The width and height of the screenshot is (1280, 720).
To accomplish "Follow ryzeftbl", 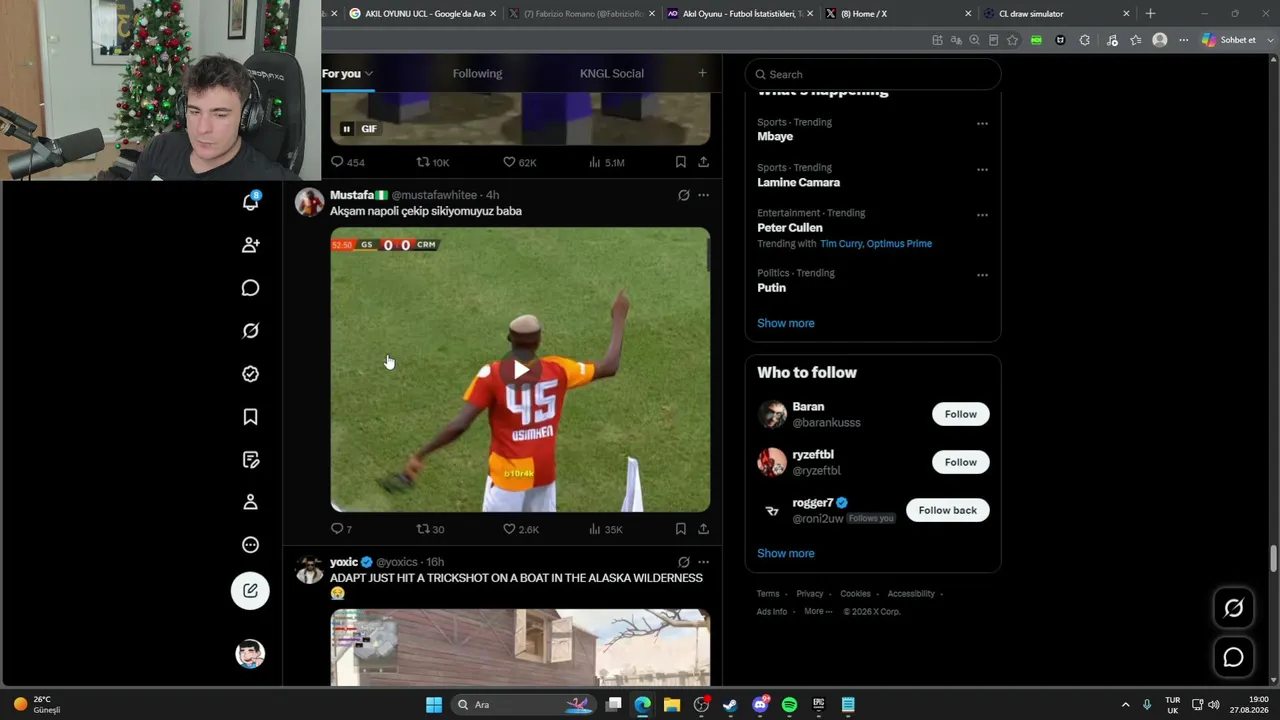I will point(961,462).
